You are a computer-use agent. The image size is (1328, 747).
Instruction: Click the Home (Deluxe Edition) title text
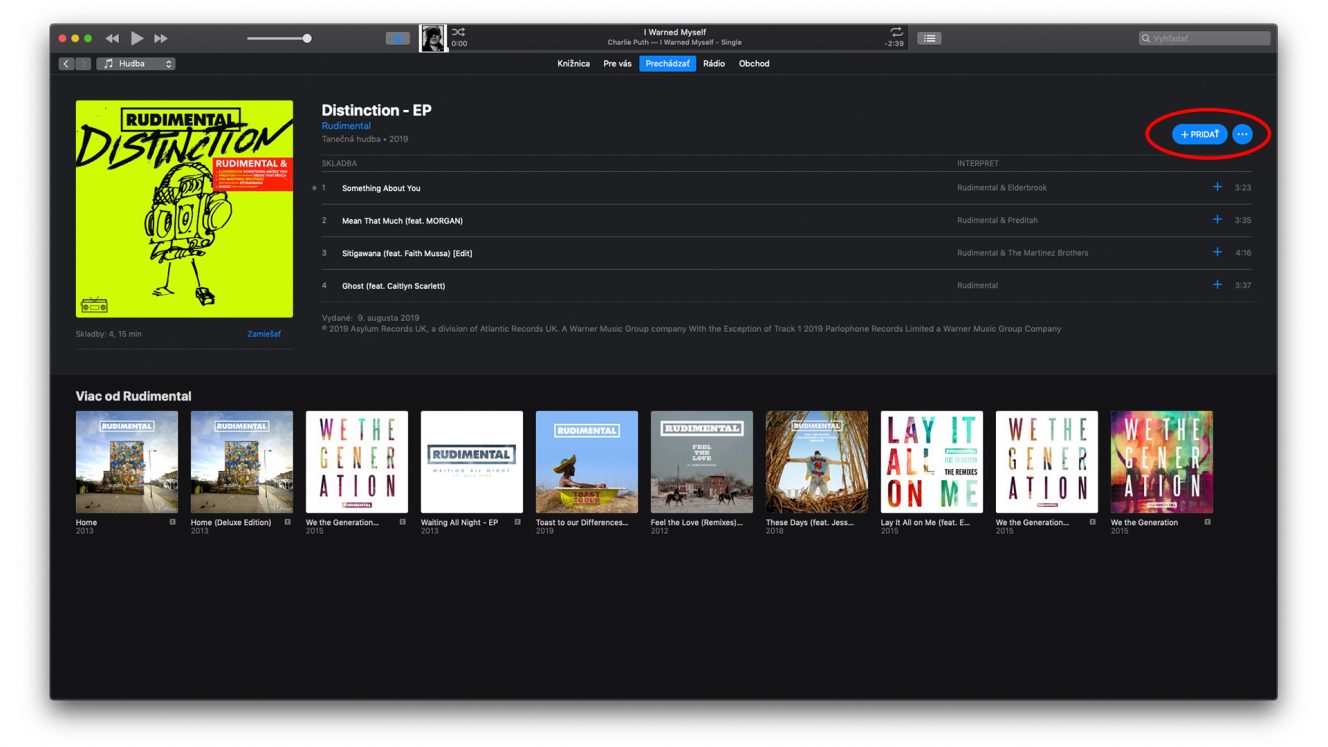(x=231, y=522)
